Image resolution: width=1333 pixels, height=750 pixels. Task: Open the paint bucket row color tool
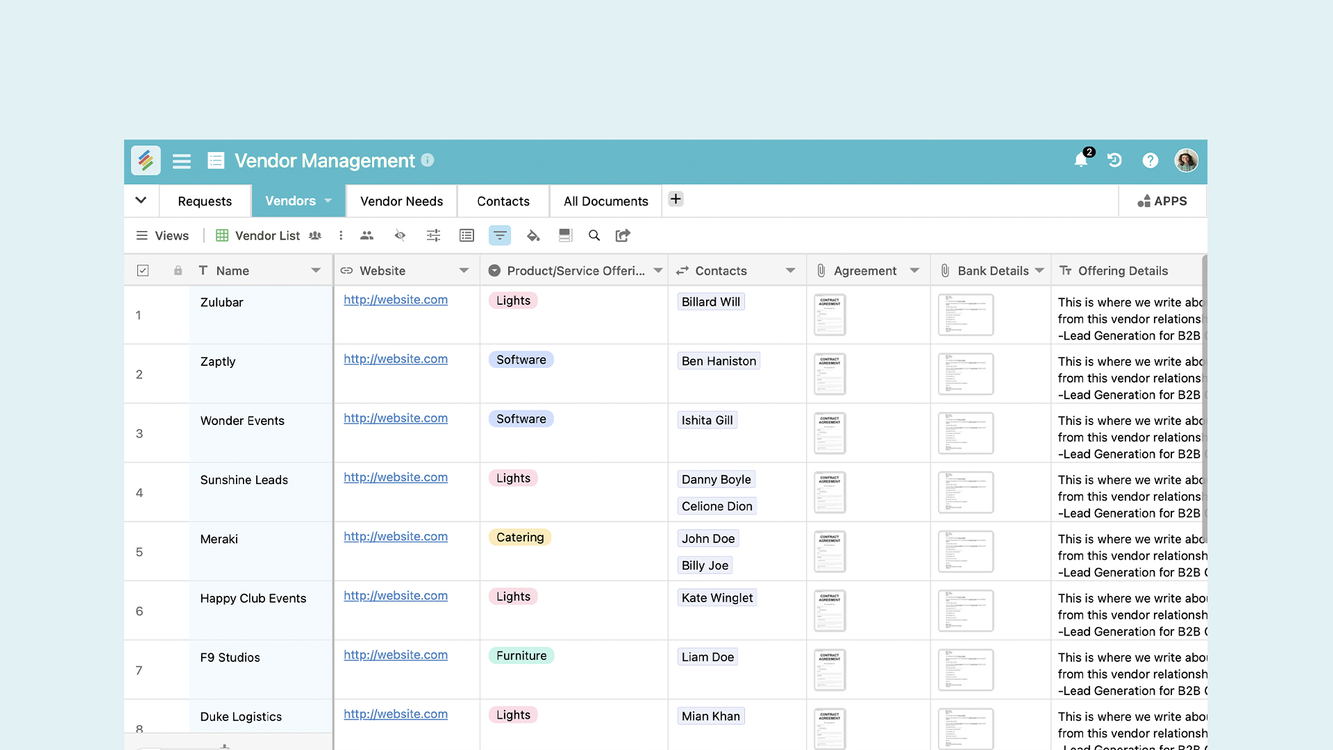[533, 236]
